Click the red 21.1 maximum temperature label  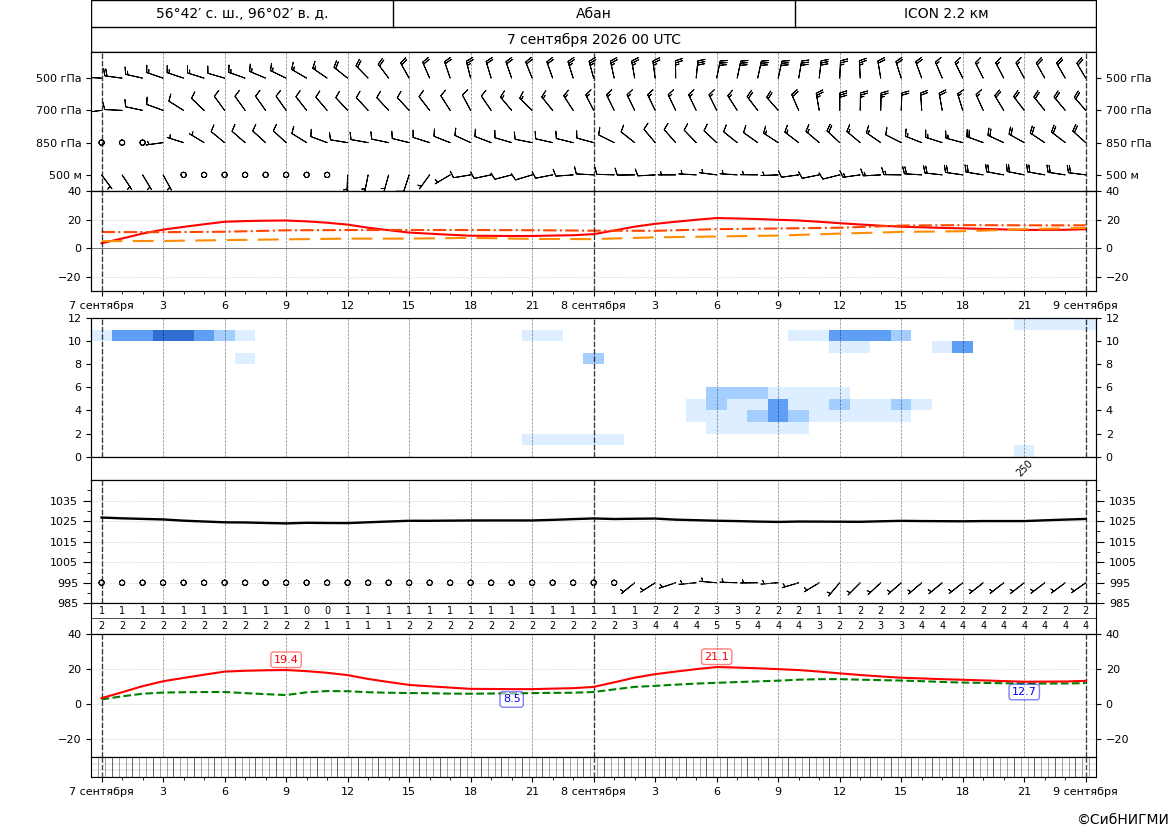716,656
